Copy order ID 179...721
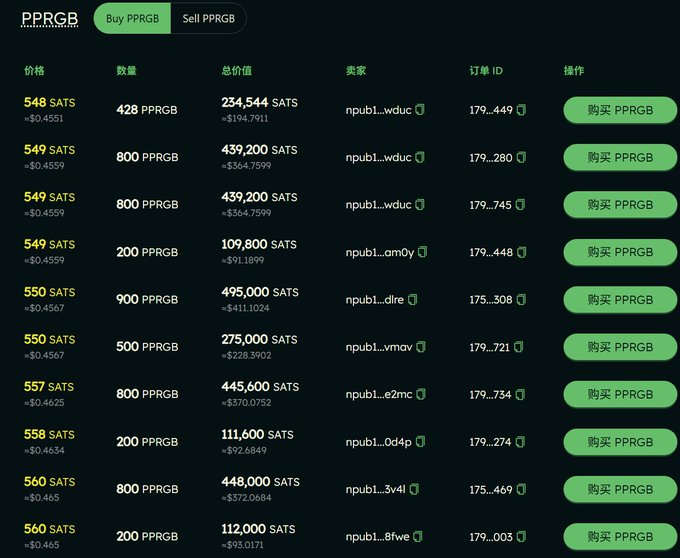The height and width of the screenshot is (558, 680). (x=519, y=346)
